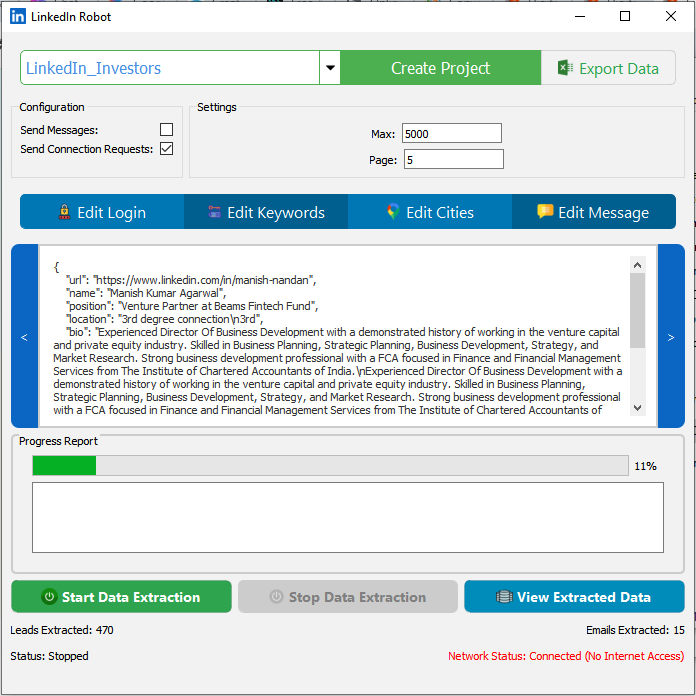Open Edit Cities tab
Image resolution: width=696 pixels, height=696 pixels.
click(x=430, y=212)
